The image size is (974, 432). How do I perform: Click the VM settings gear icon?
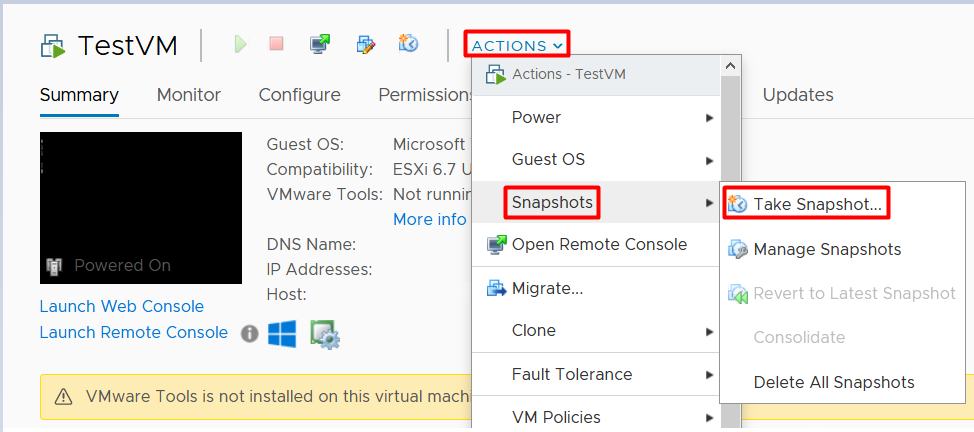click(x=325, y=334)
